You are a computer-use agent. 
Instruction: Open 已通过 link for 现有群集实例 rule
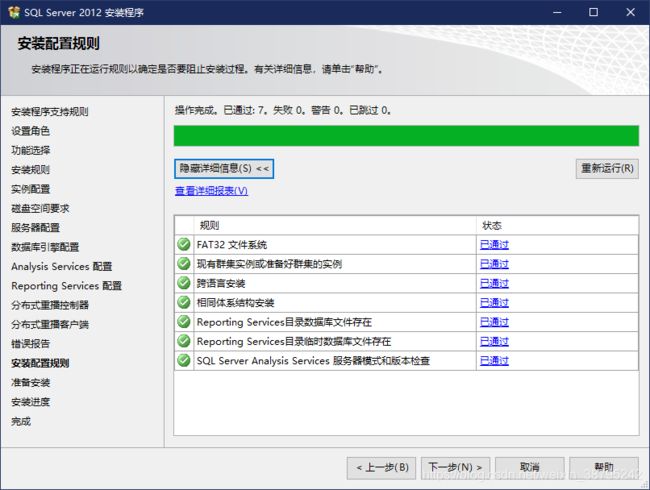494,264
